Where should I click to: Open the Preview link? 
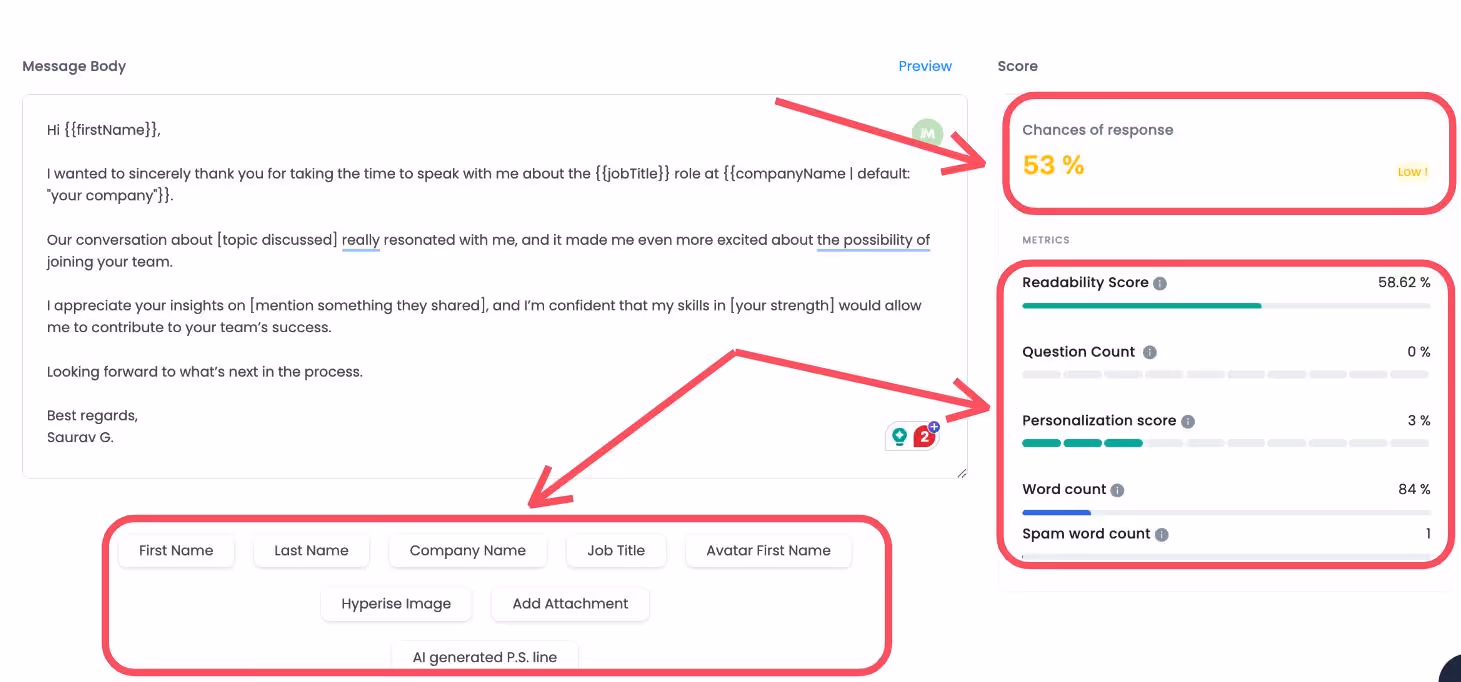924,66
